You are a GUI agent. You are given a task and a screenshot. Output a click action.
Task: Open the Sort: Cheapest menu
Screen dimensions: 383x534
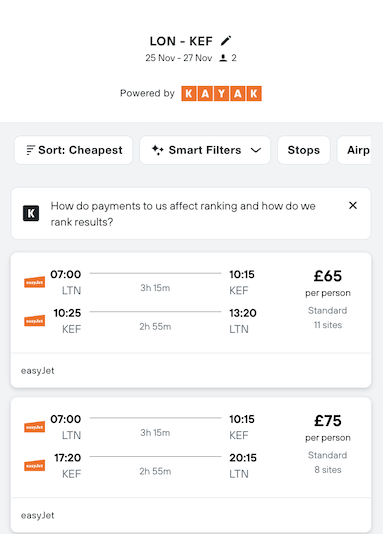click(74, 150)
